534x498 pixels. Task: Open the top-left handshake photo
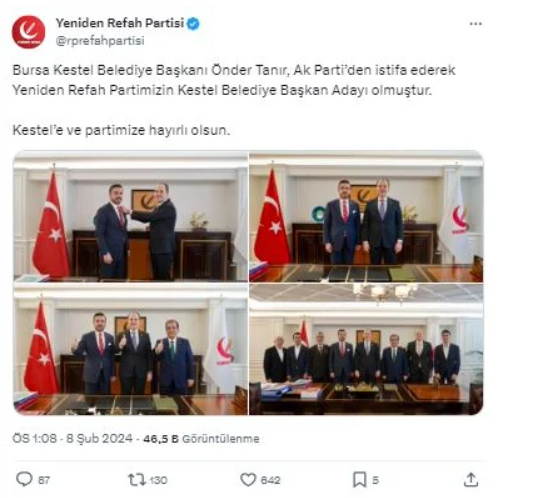click(130, 216)
